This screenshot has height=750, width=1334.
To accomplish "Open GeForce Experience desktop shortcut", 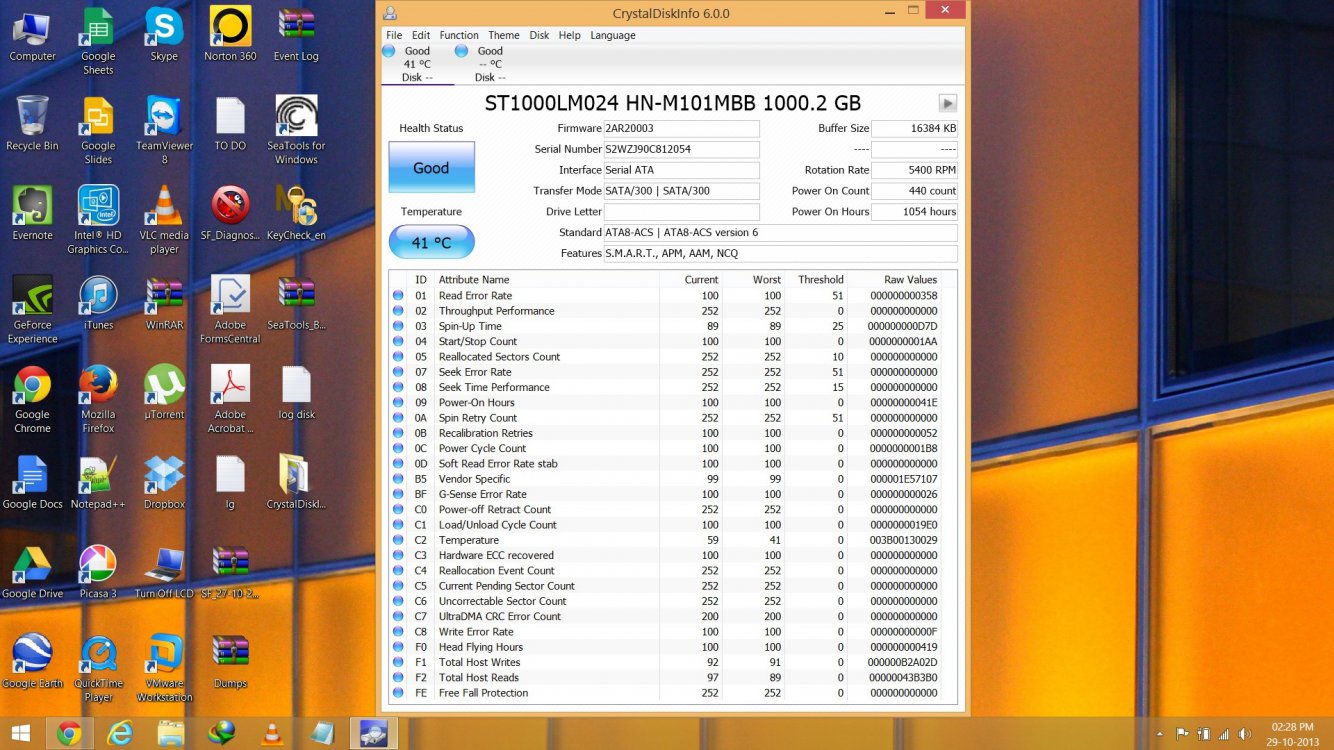I will pyautogui.click(x=32, y=310).
